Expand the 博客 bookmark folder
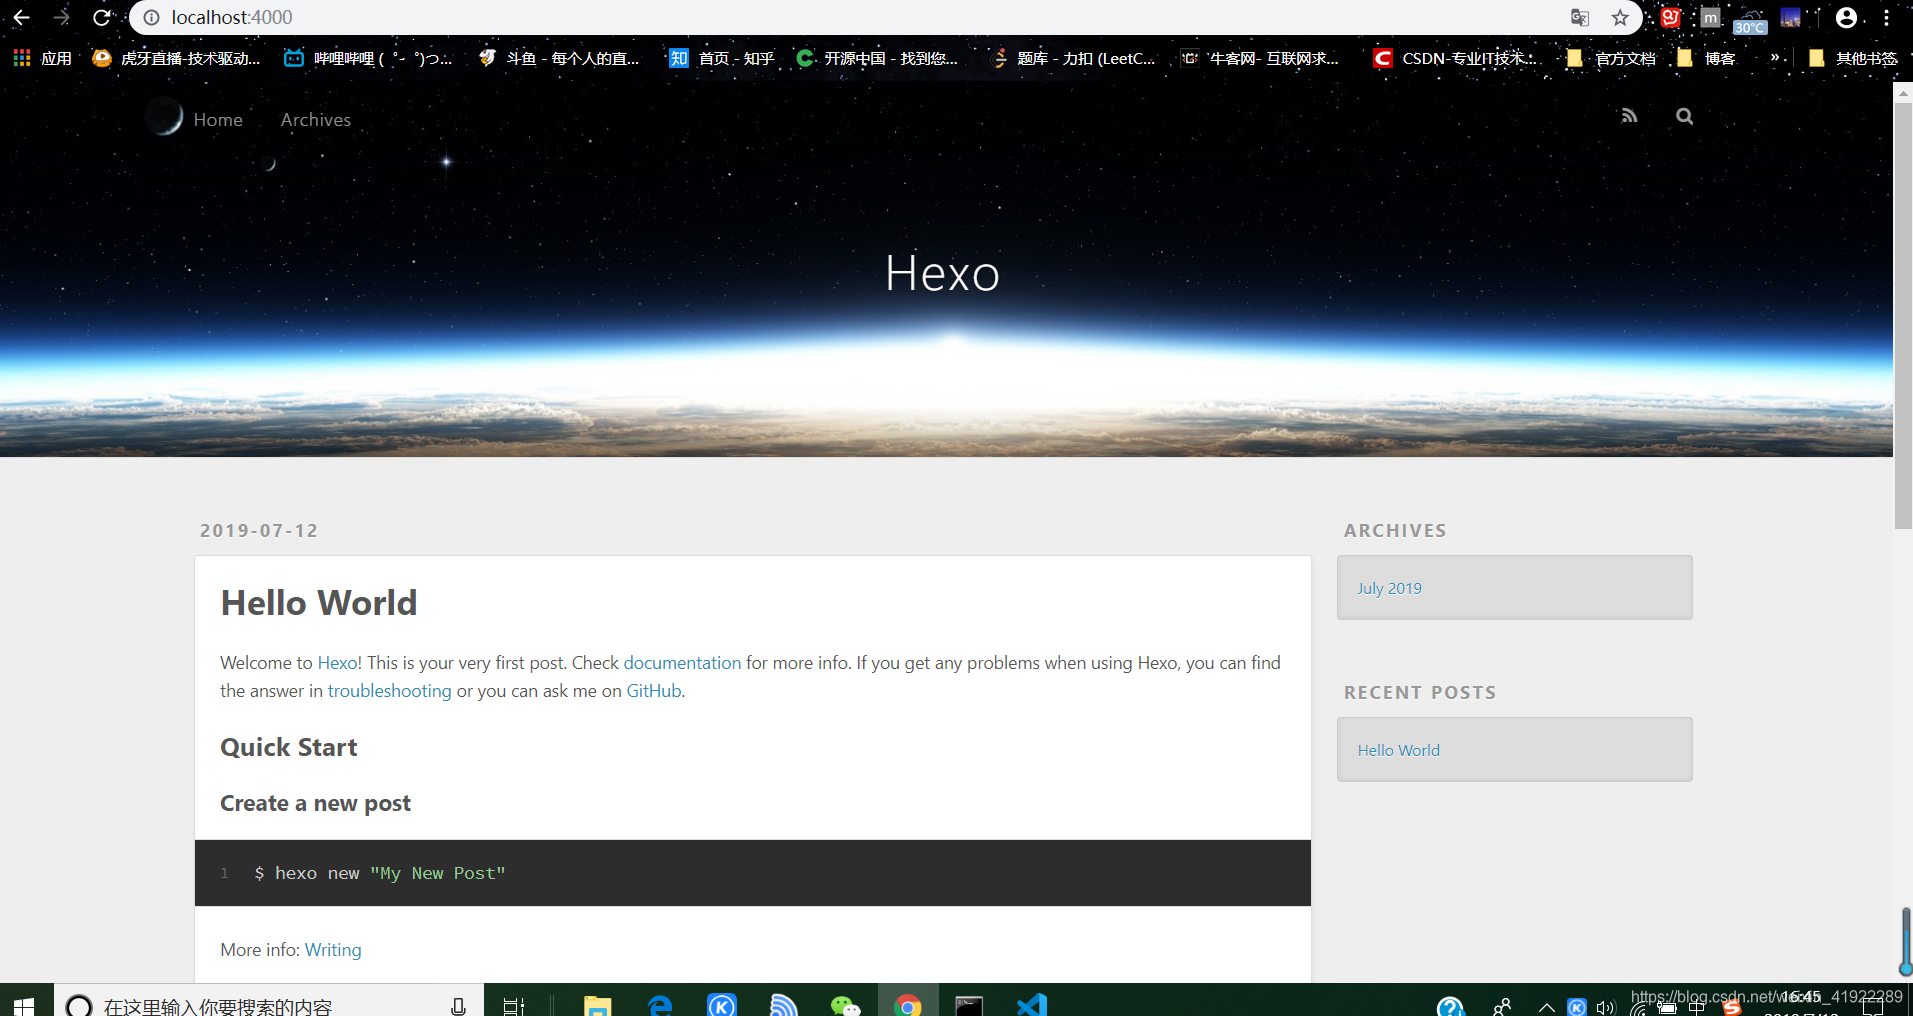The height and width of the screenshot is (1016, 1913). click(x=1706, y=58)
